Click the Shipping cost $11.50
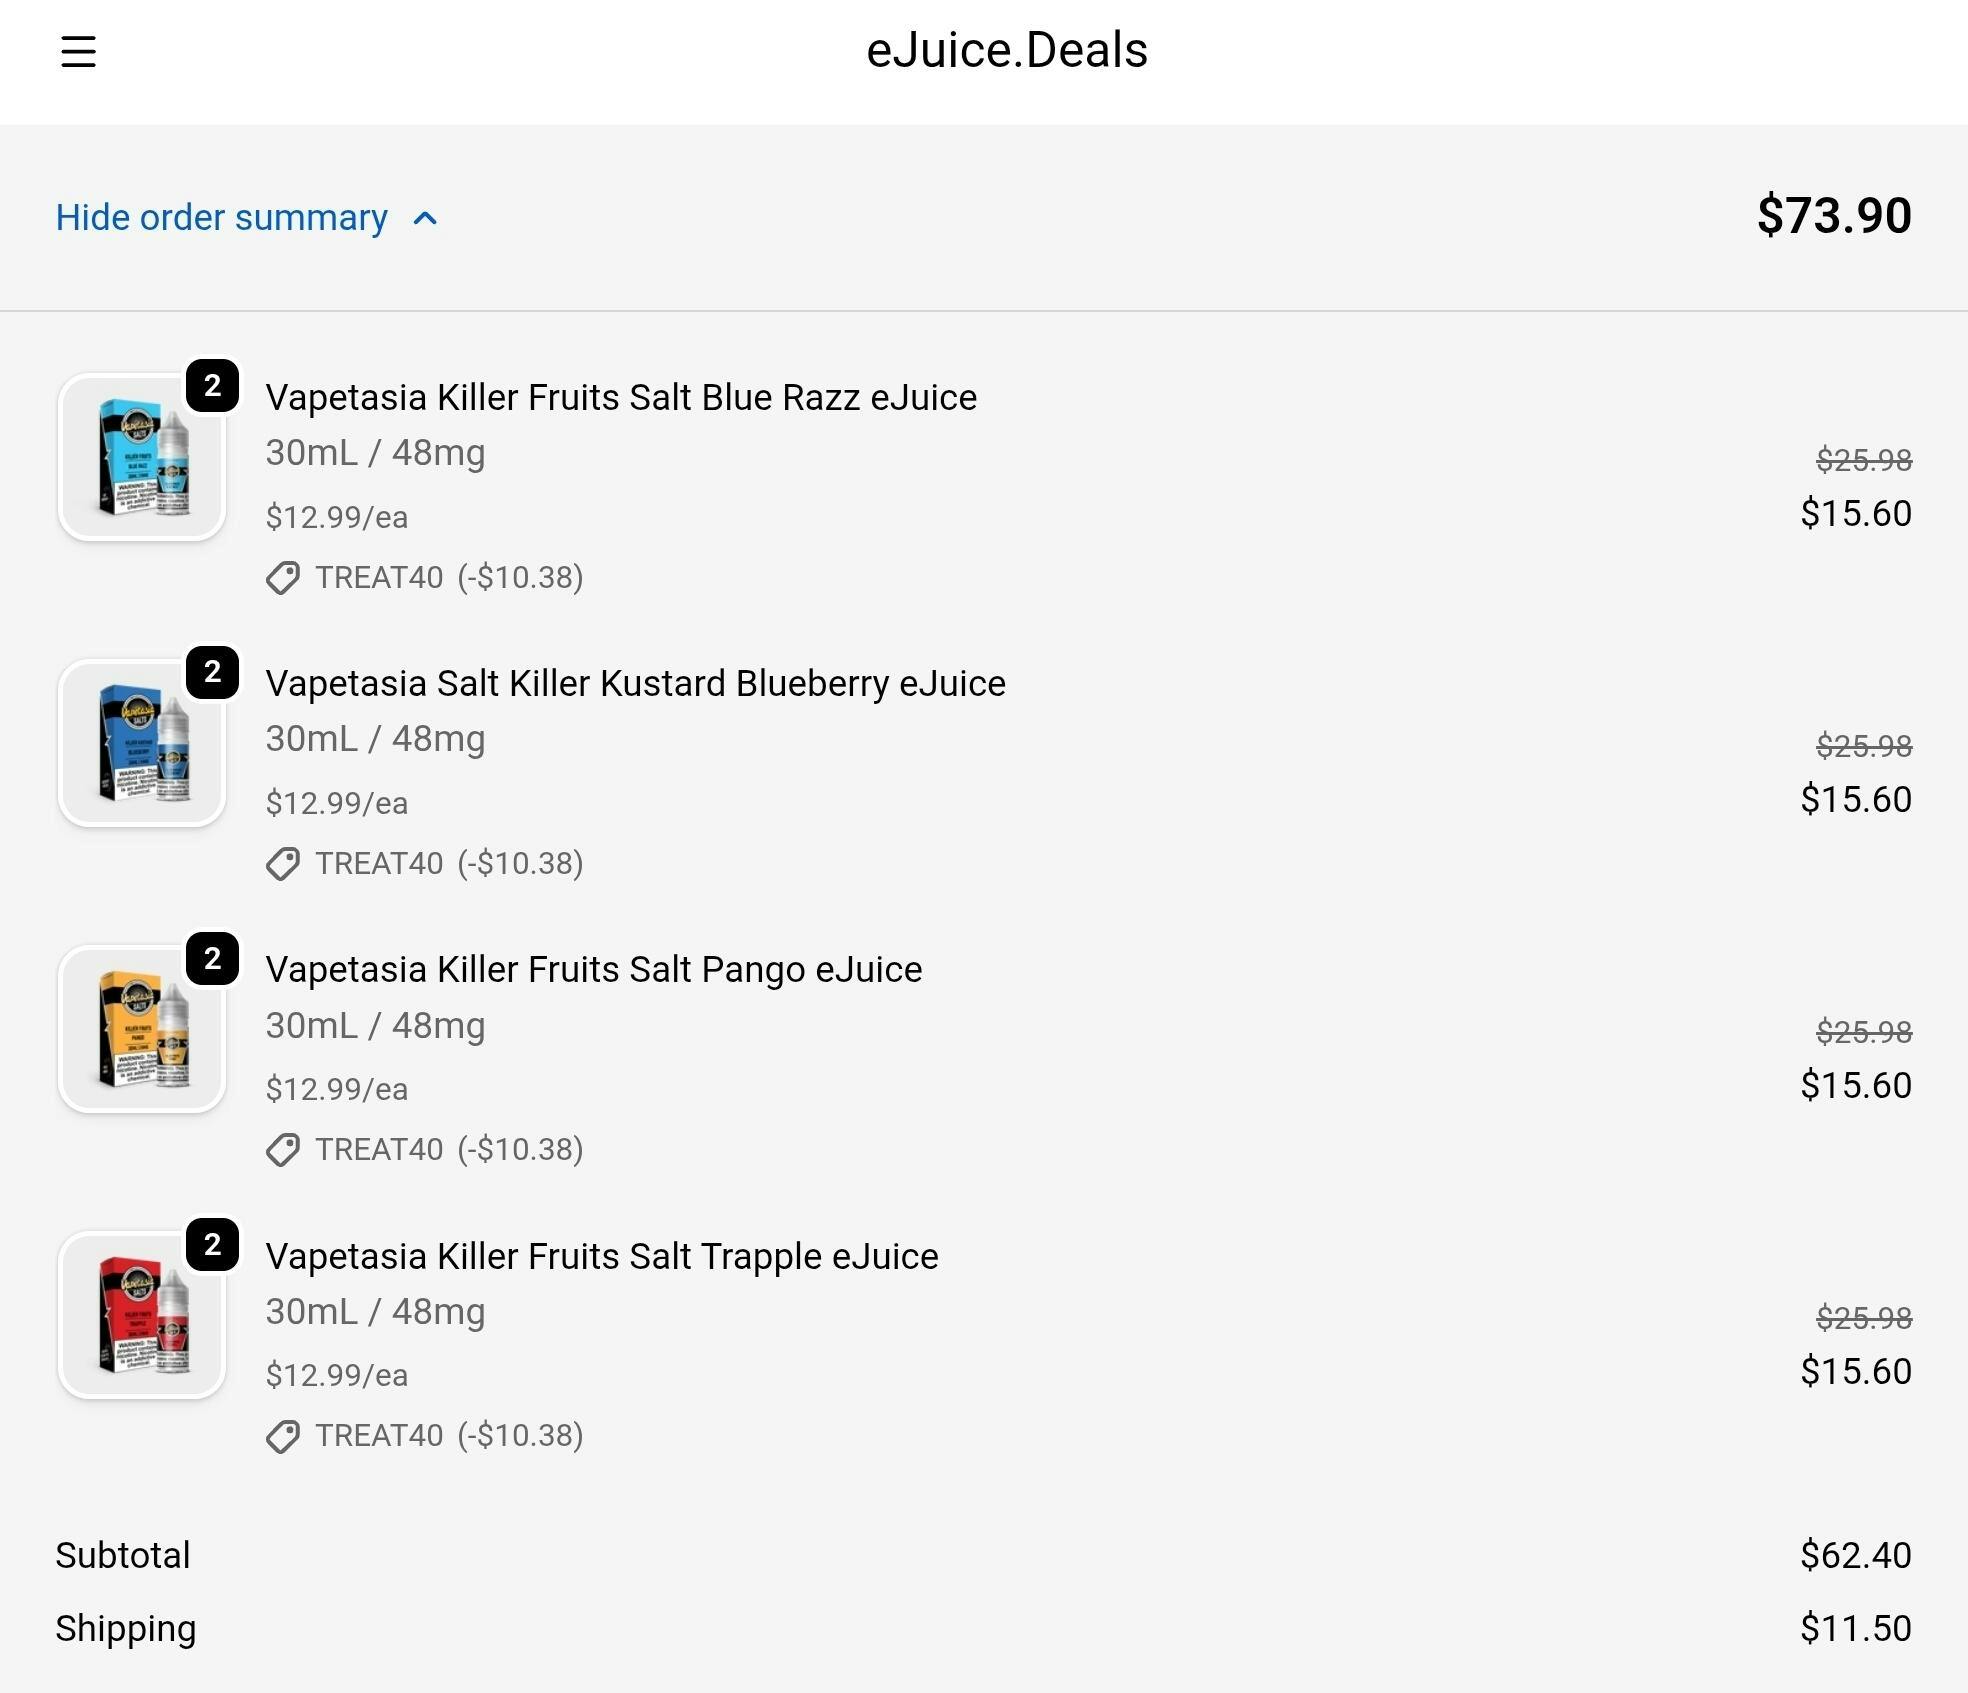The height and width of the screenshot is (1693, 1968). click(1855, 1628)
